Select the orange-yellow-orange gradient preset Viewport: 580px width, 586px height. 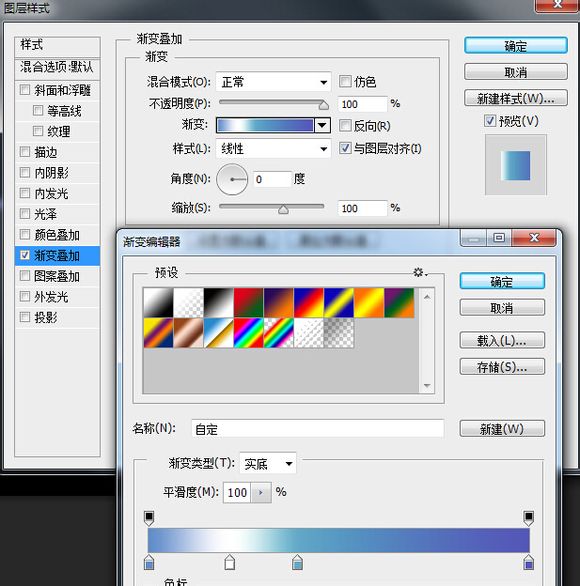pyautogui.click(x=369, y=303)
